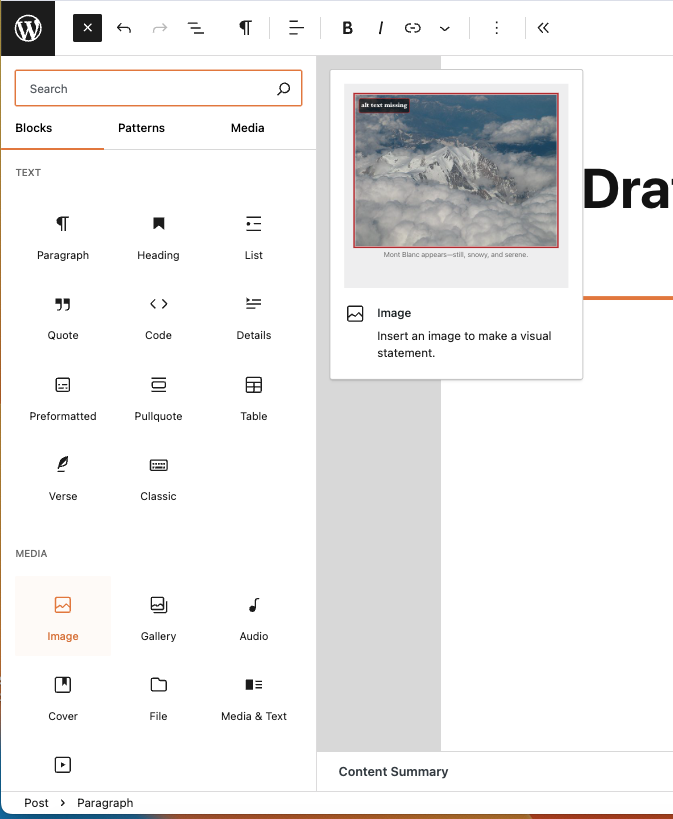673x819 pixels.
Task: Click the block Search field
Action: (x=150, y=89)
